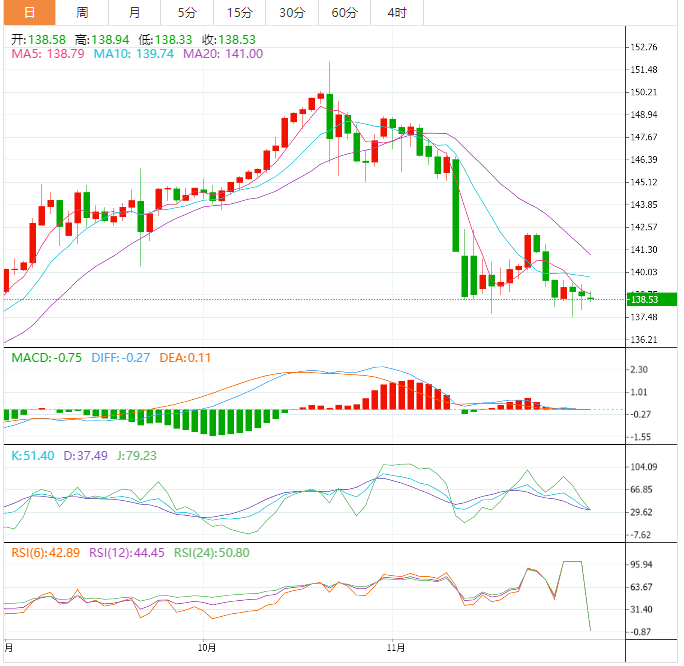Screen dimensions: 684x666
Task: Select the MACD: -0.75 indicator label
Action: (x=47, y=357)
